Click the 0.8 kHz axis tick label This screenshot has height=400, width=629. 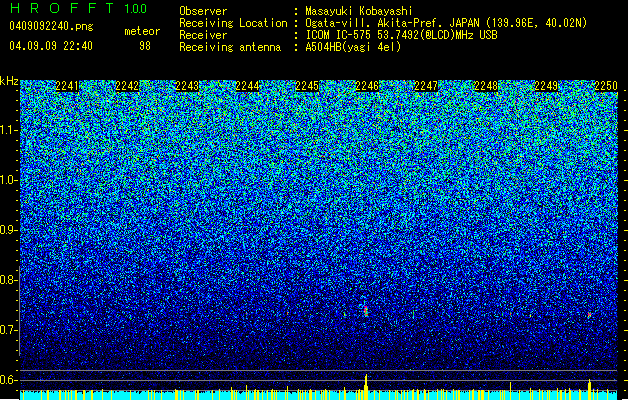8,280
